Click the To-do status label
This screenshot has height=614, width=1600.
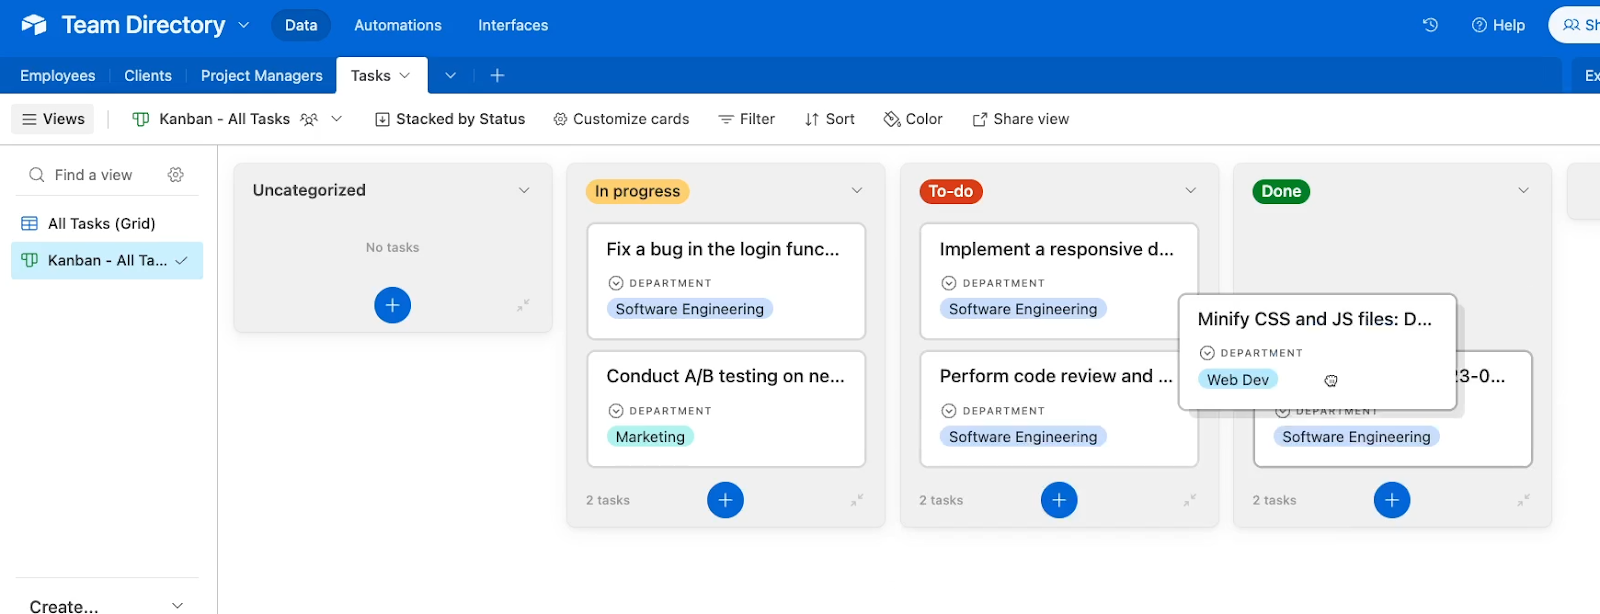coord(950,191)
